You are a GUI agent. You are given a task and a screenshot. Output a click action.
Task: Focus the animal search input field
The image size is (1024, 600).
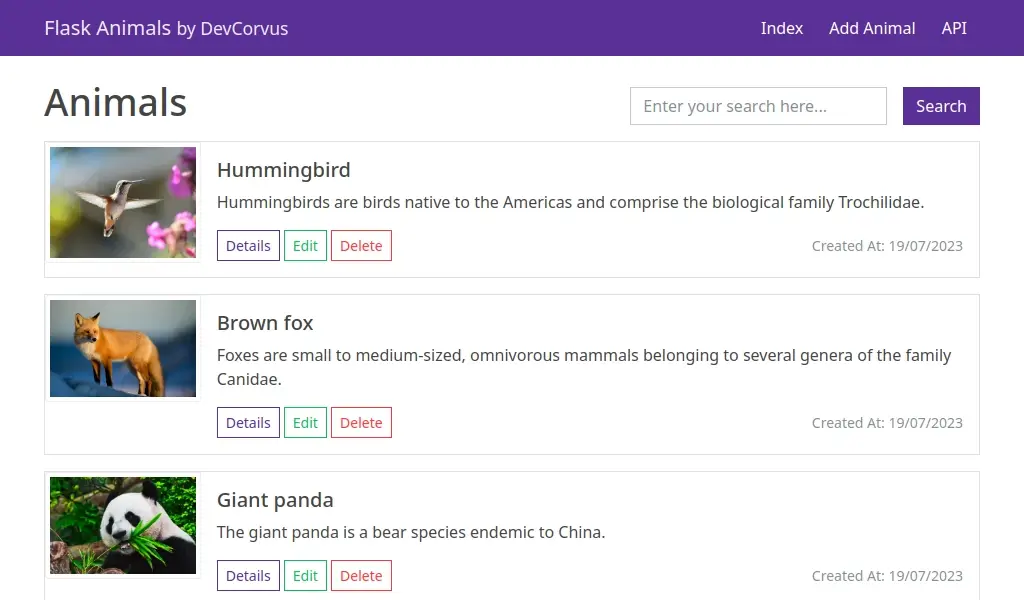point(758,106)
